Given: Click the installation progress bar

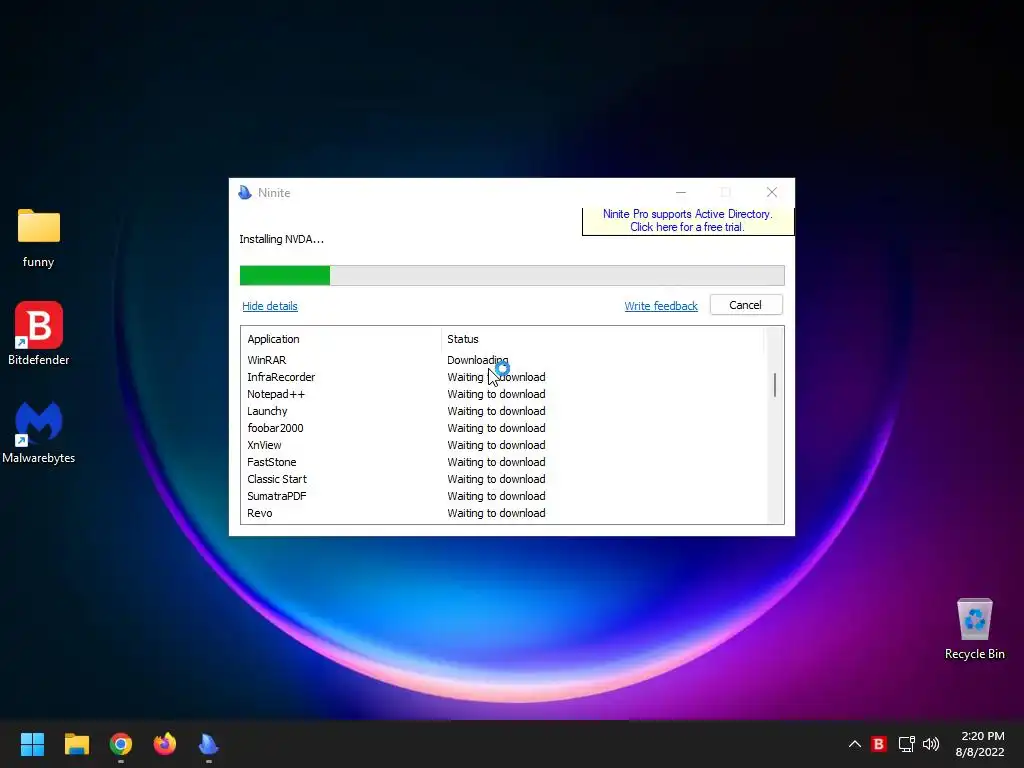Looking at the screenshot, I should click(512, 276).
